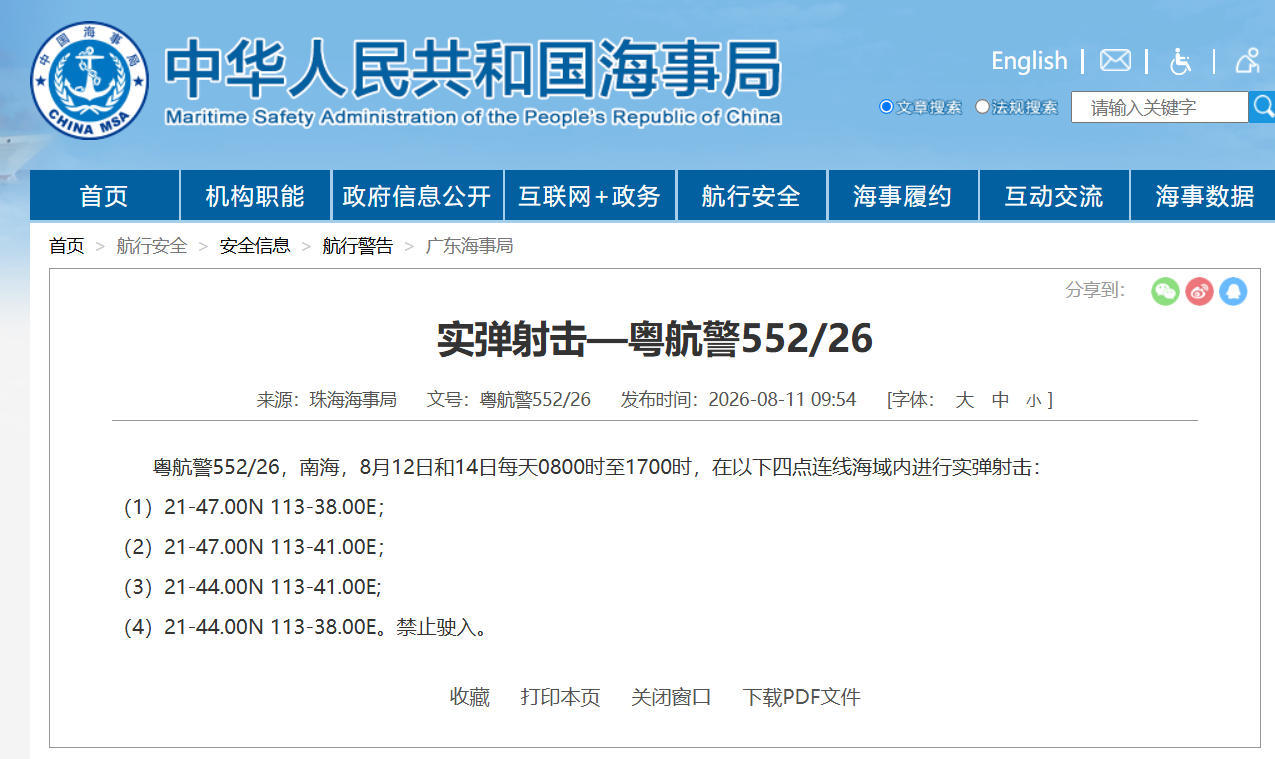
Task: Open the 海事履约 navigation tab
Action: point(903,196)
